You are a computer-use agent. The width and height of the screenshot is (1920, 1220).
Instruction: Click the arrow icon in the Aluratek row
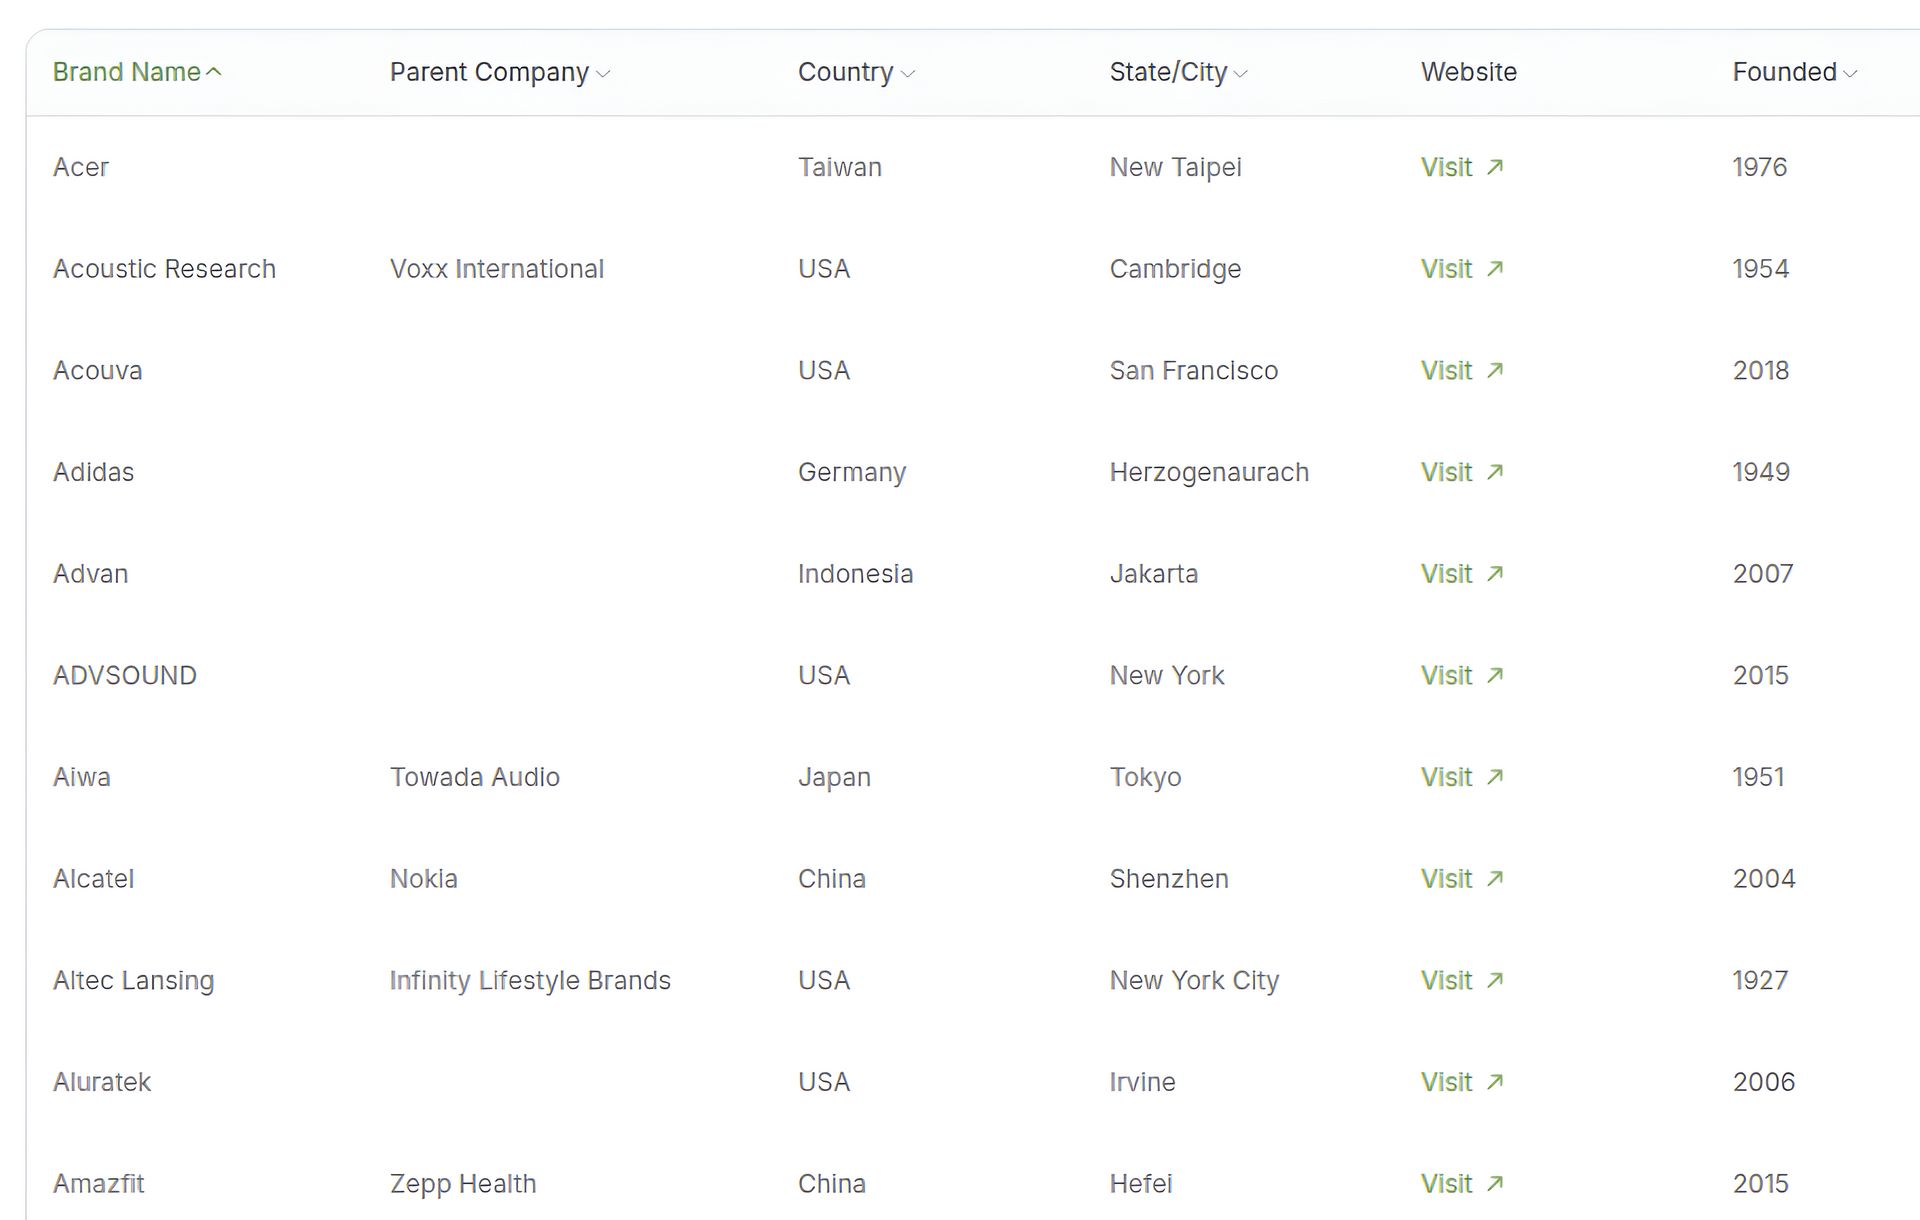click(x=1494, y=1082)
